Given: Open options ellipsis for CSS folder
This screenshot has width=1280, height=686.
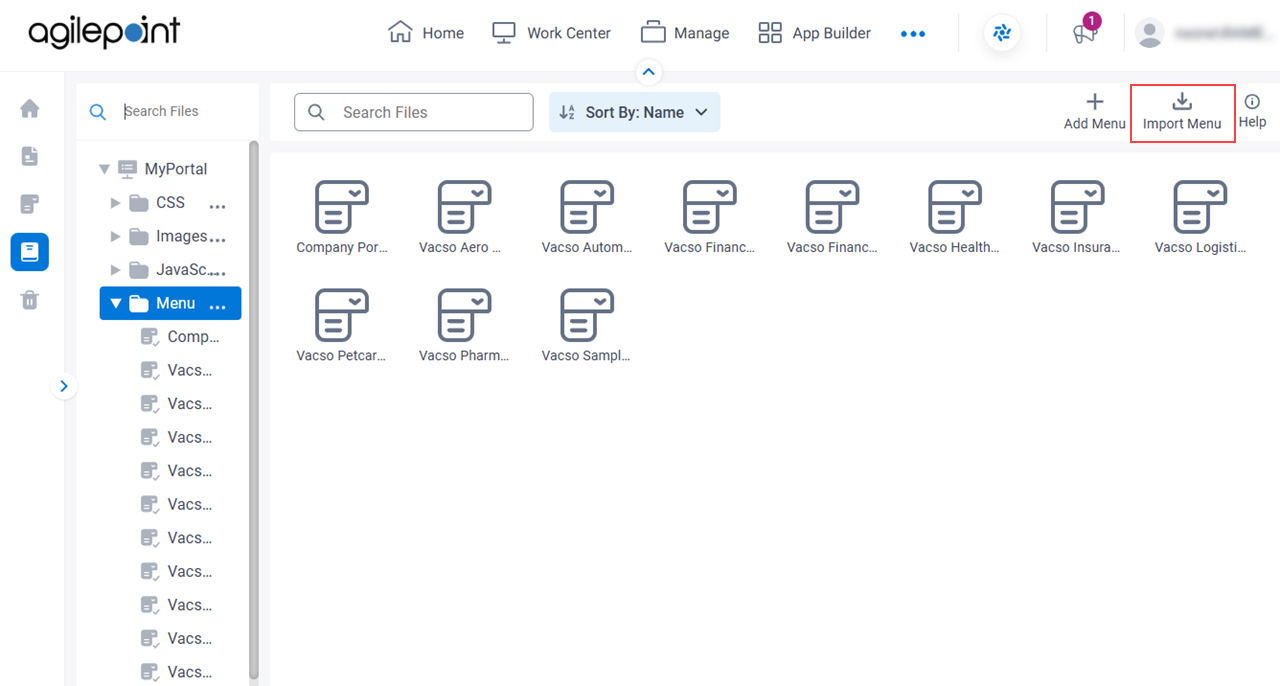Looking at the screenshot, I should click(x=217, y=206).
